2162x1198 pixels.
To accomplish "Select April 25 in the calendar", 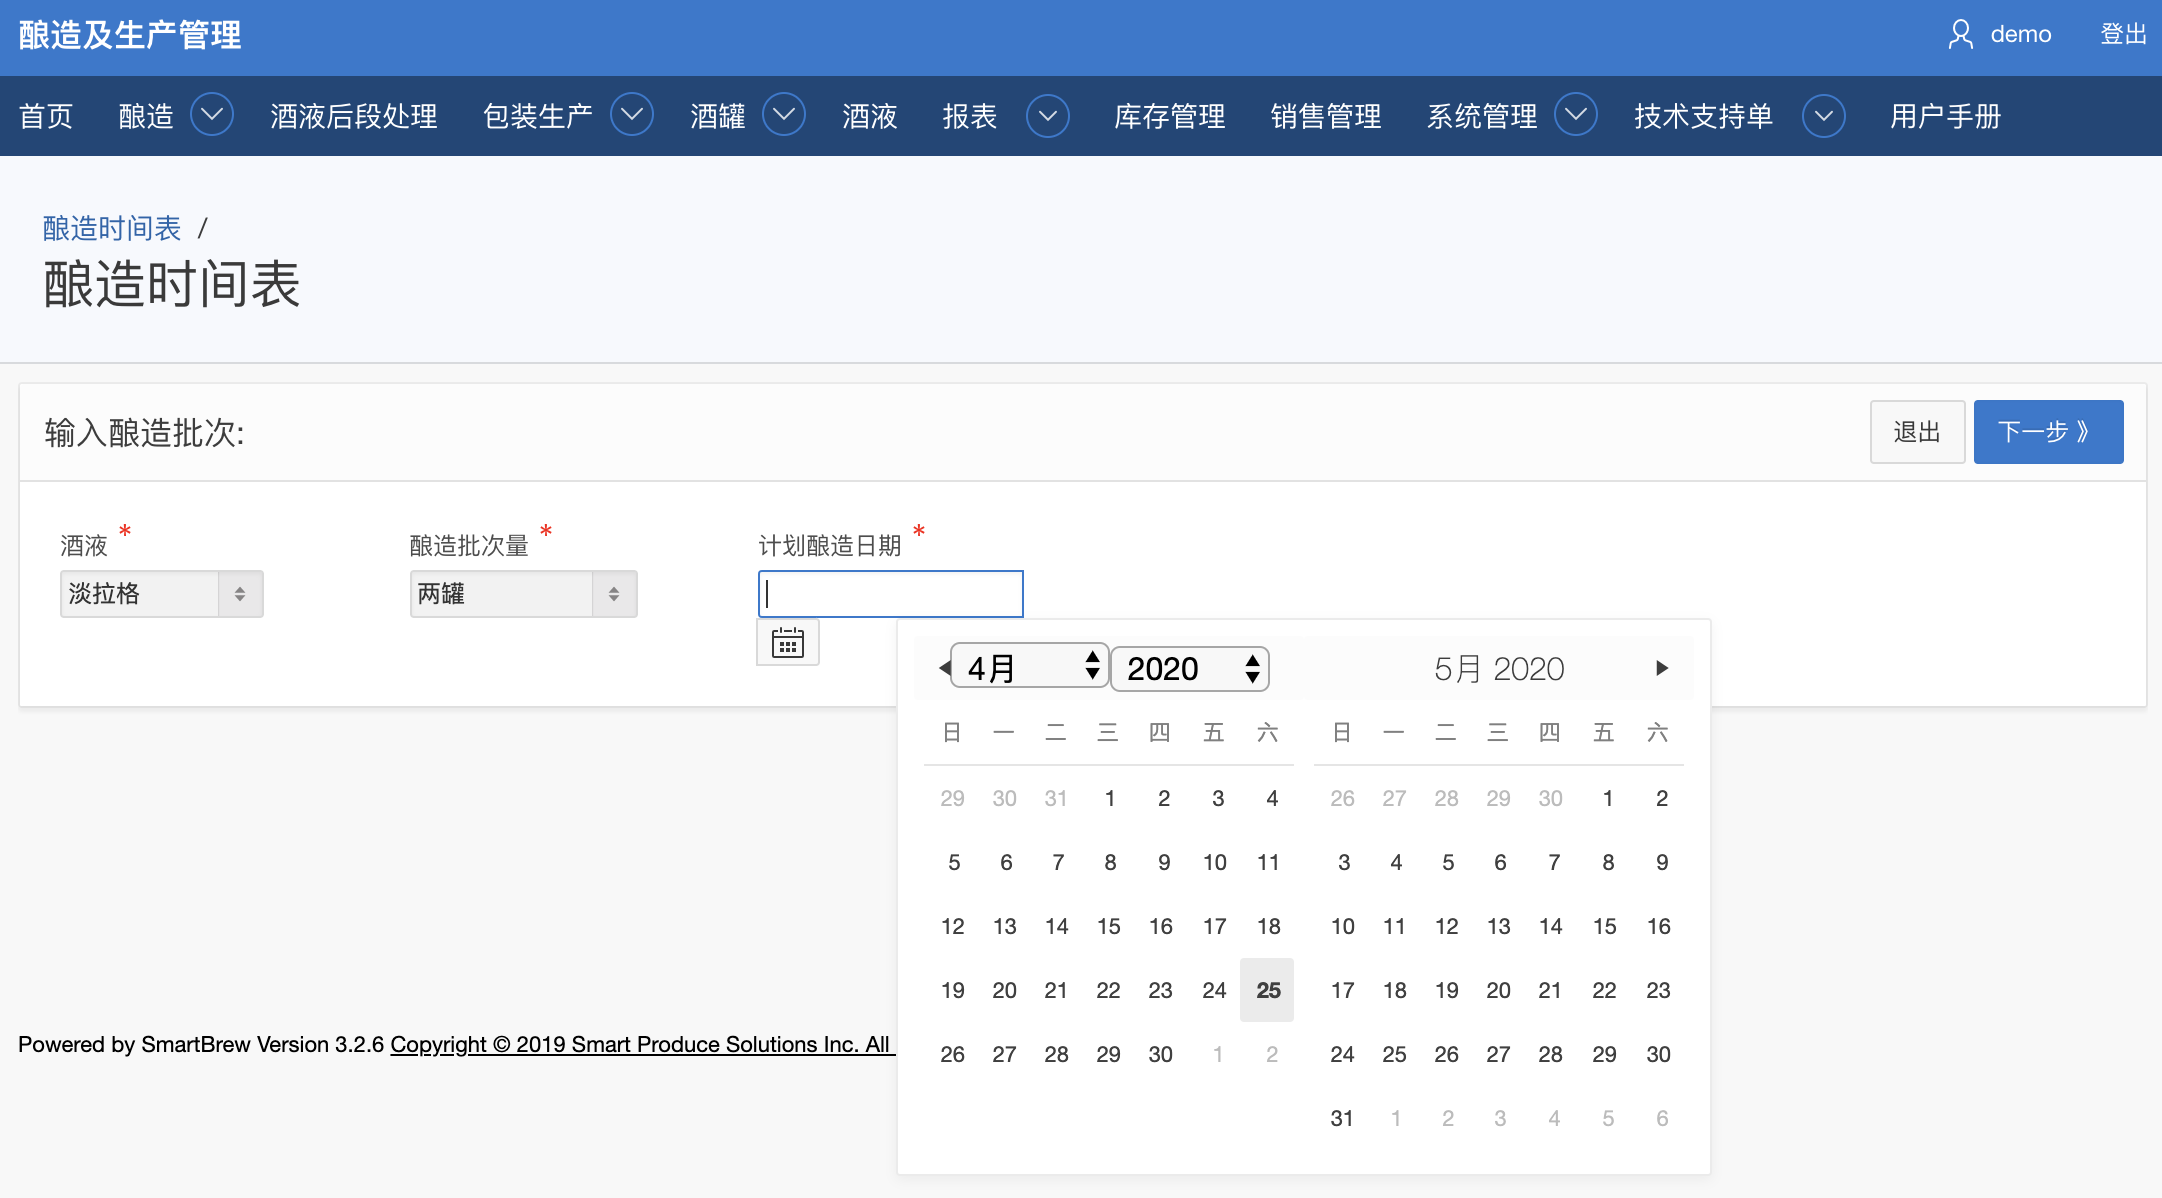I will pos(1267,990).
